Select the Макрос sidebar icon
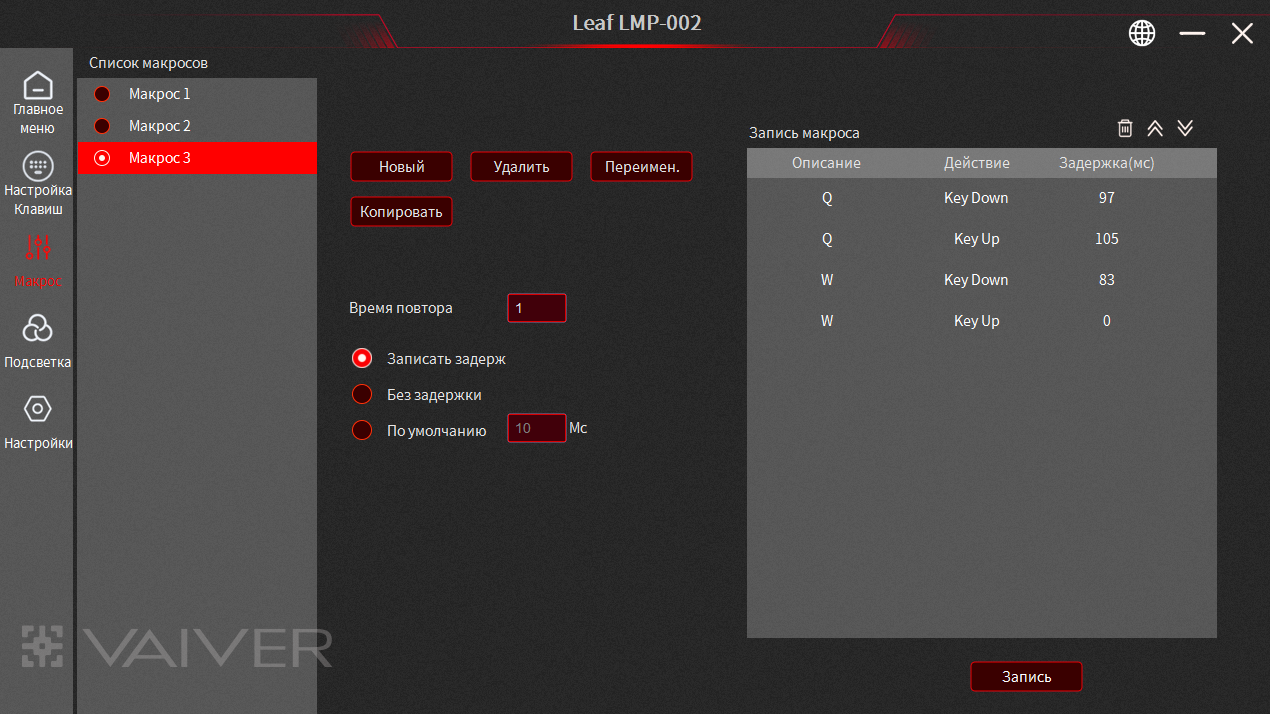 [x=37, y=247]
